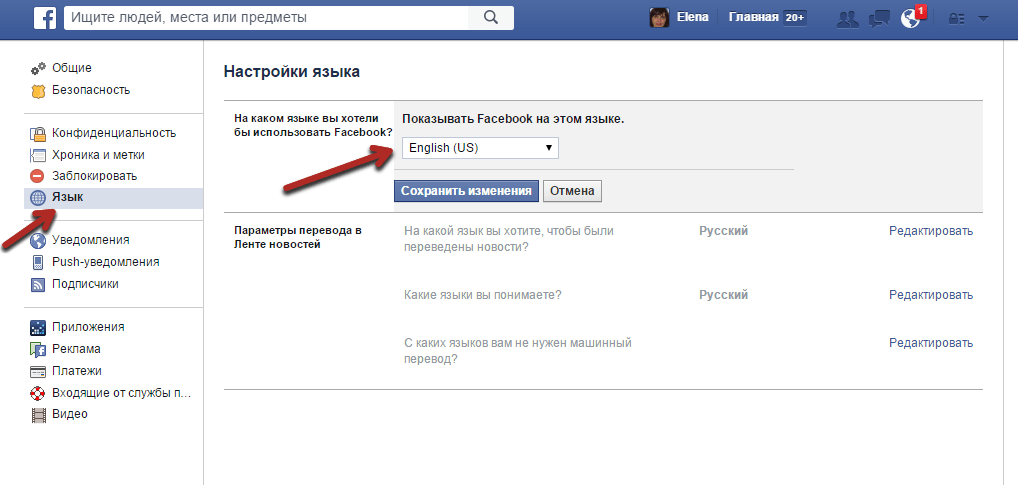1018x485 pixels.
Task: Open Платежи section
Action: tap(77, 371)
